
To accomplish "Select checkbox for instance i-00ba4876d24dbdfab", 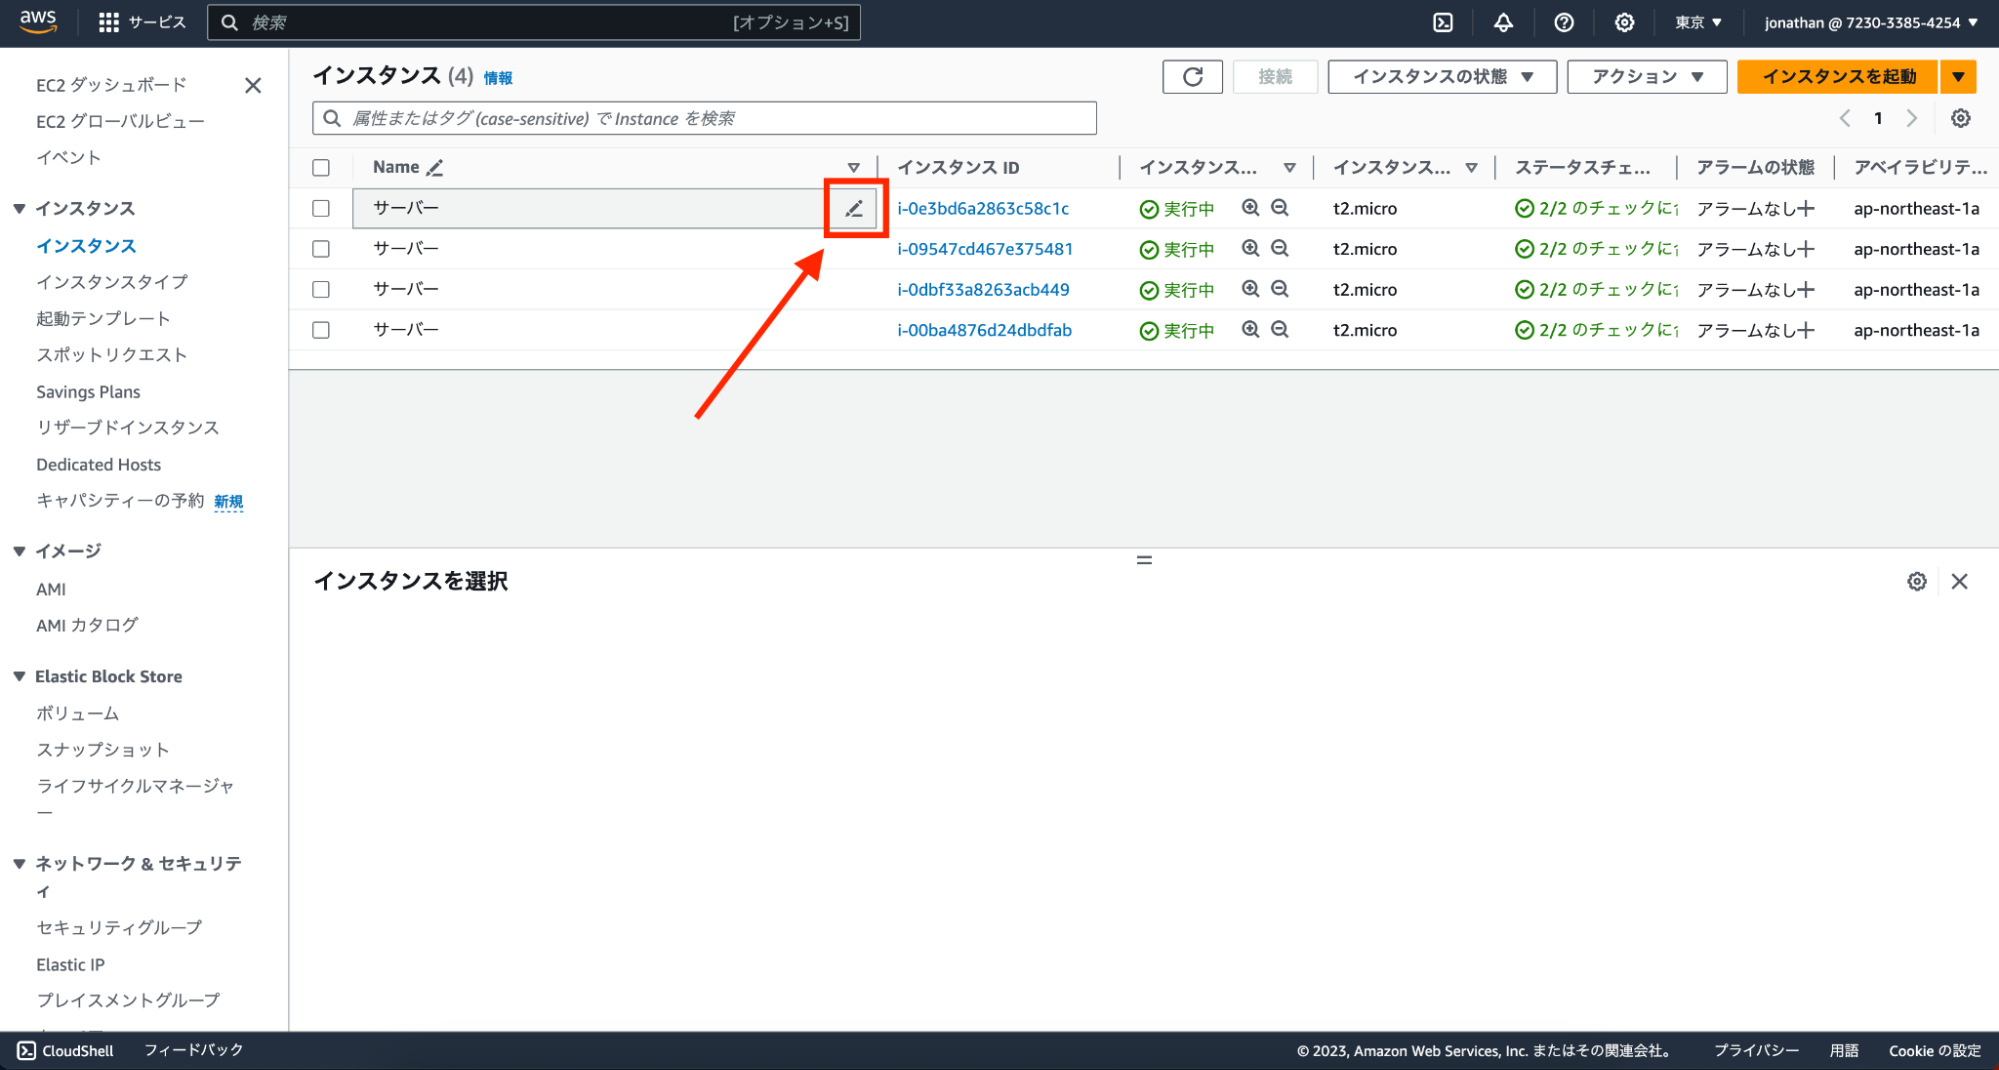I will 321,329.
